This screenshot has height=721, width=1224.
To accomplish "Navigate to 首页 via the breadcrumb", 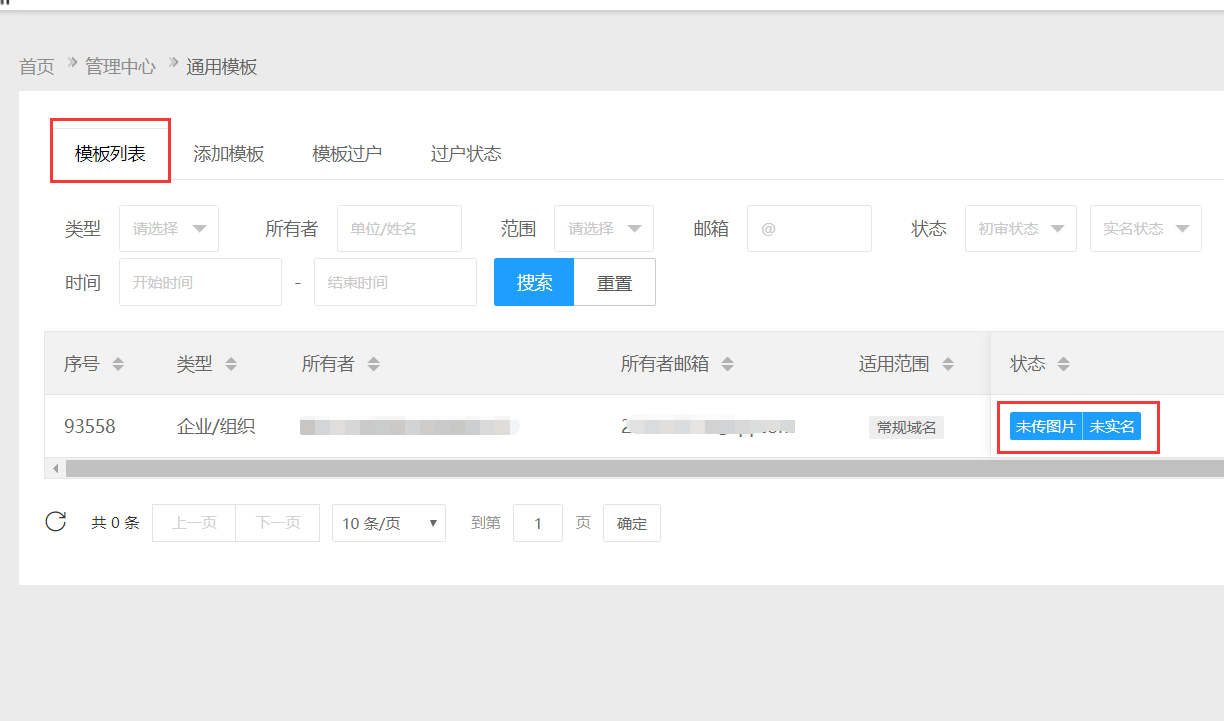I will point(36,66).
